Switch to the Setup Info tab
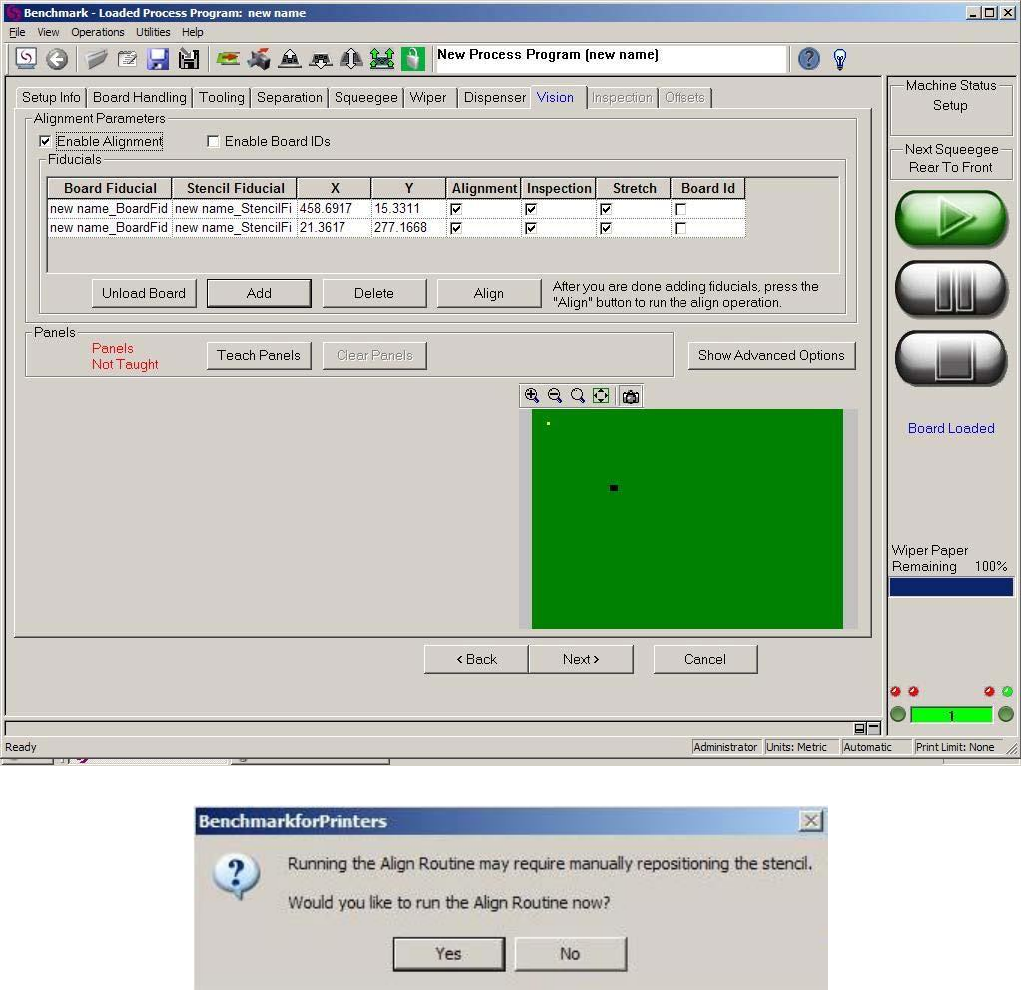This screenshot has width=1021, height=990. pyautogui.click(x=51, y=98)
